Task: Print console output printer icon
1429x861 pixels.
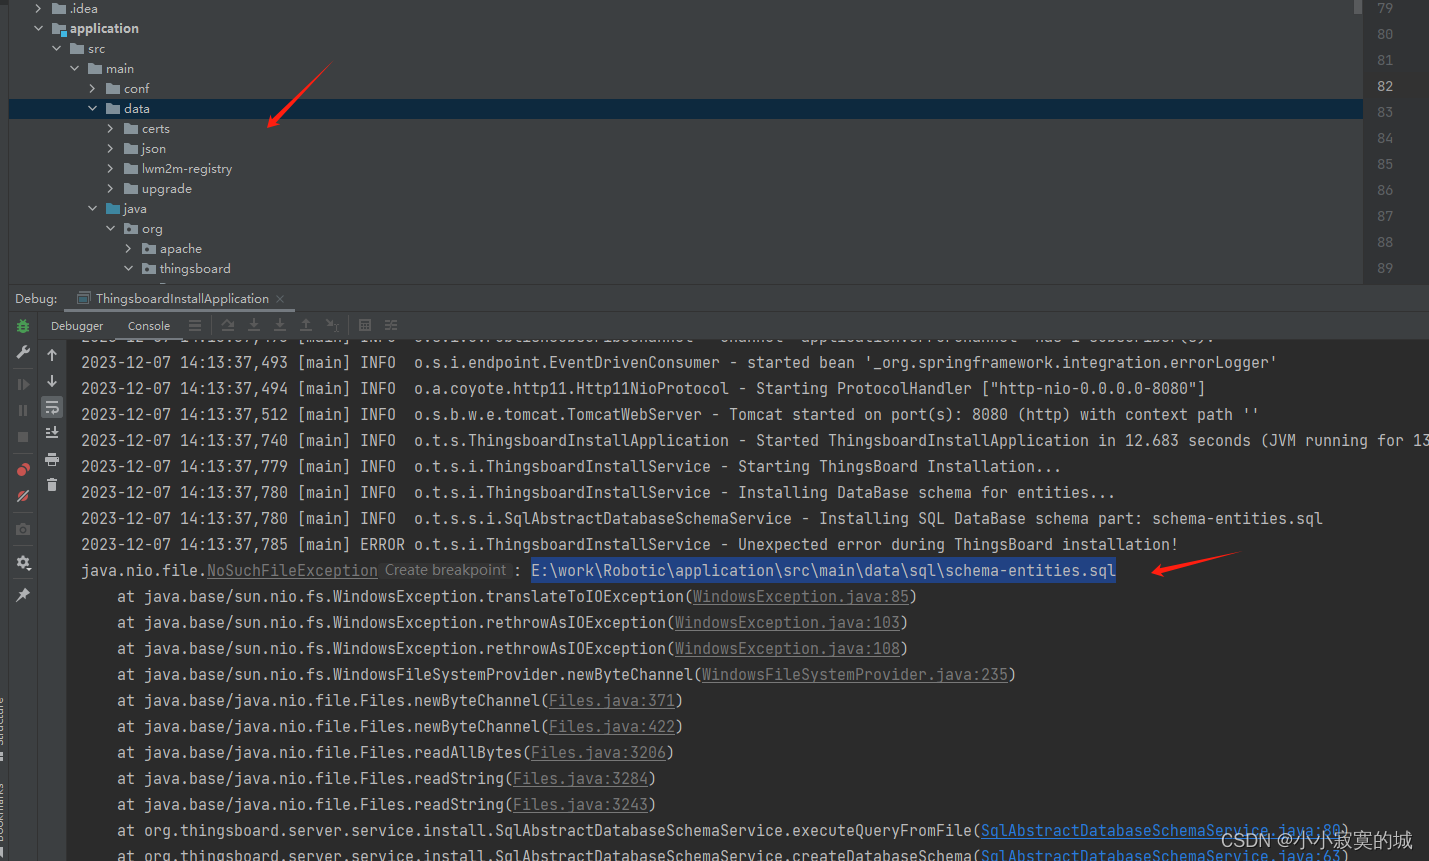Action: [x=52, y=459]
